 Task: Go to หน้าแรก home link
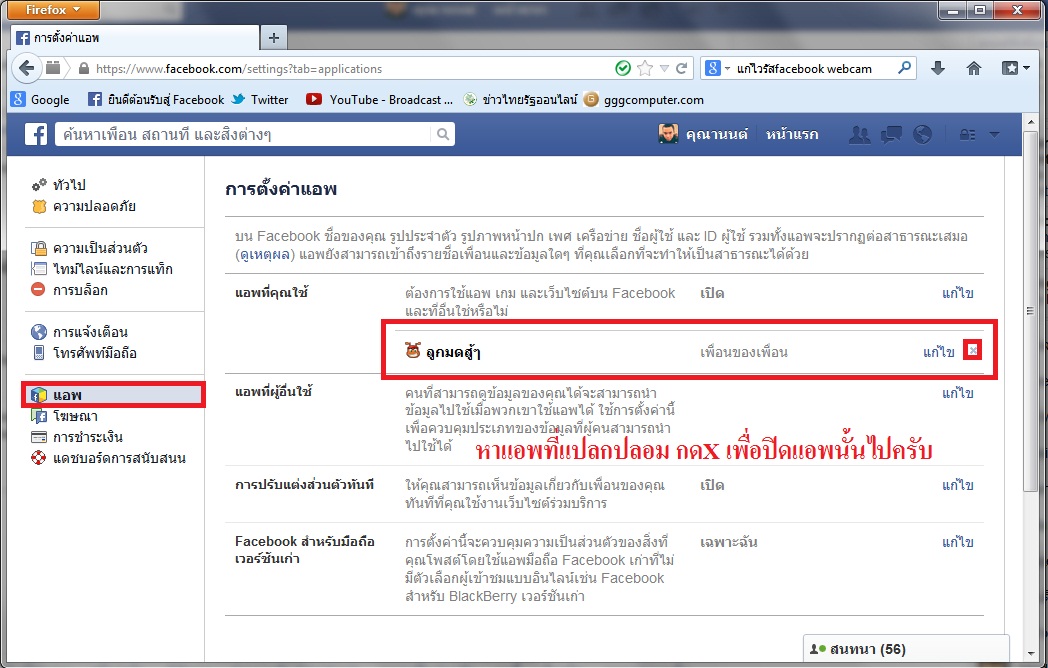pos(791,134)
